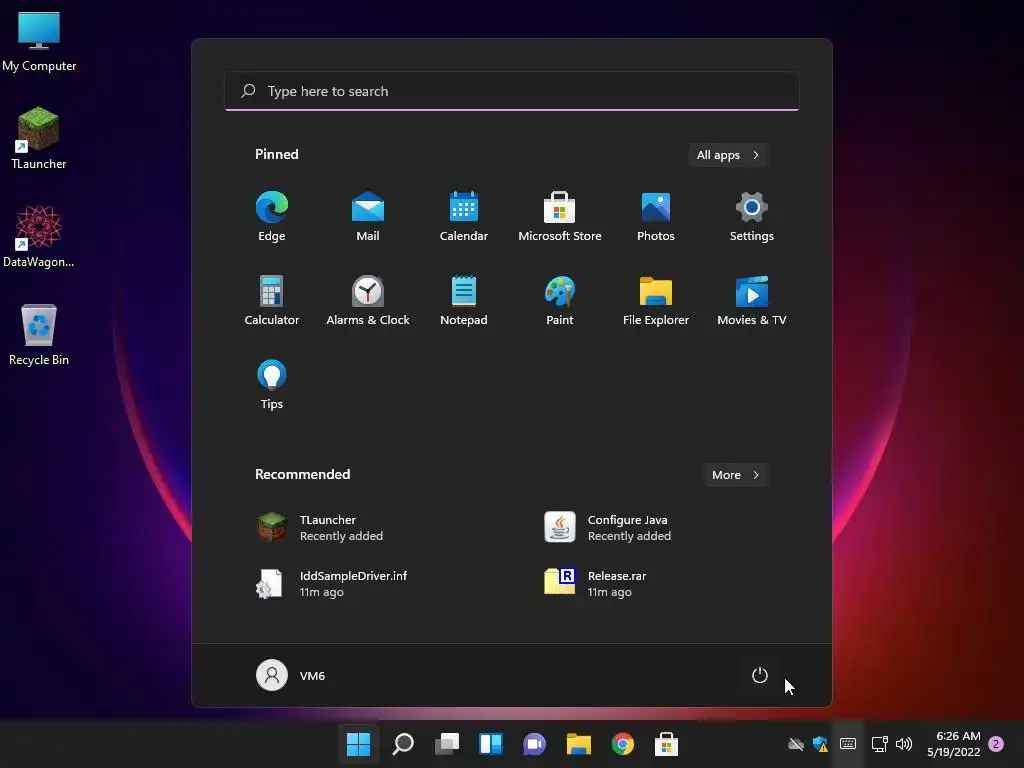This screenshot has height=768, width=1024.
Task: Launch Google Chrome from the taskbar
Action: (x=623, y=744)
